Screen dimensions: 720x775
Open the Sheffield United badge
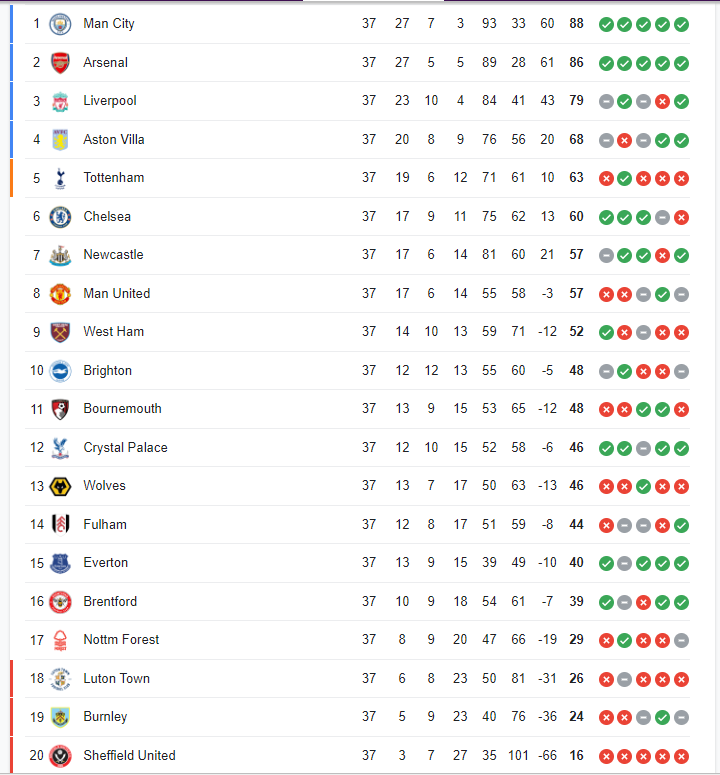tap(60, 756)
